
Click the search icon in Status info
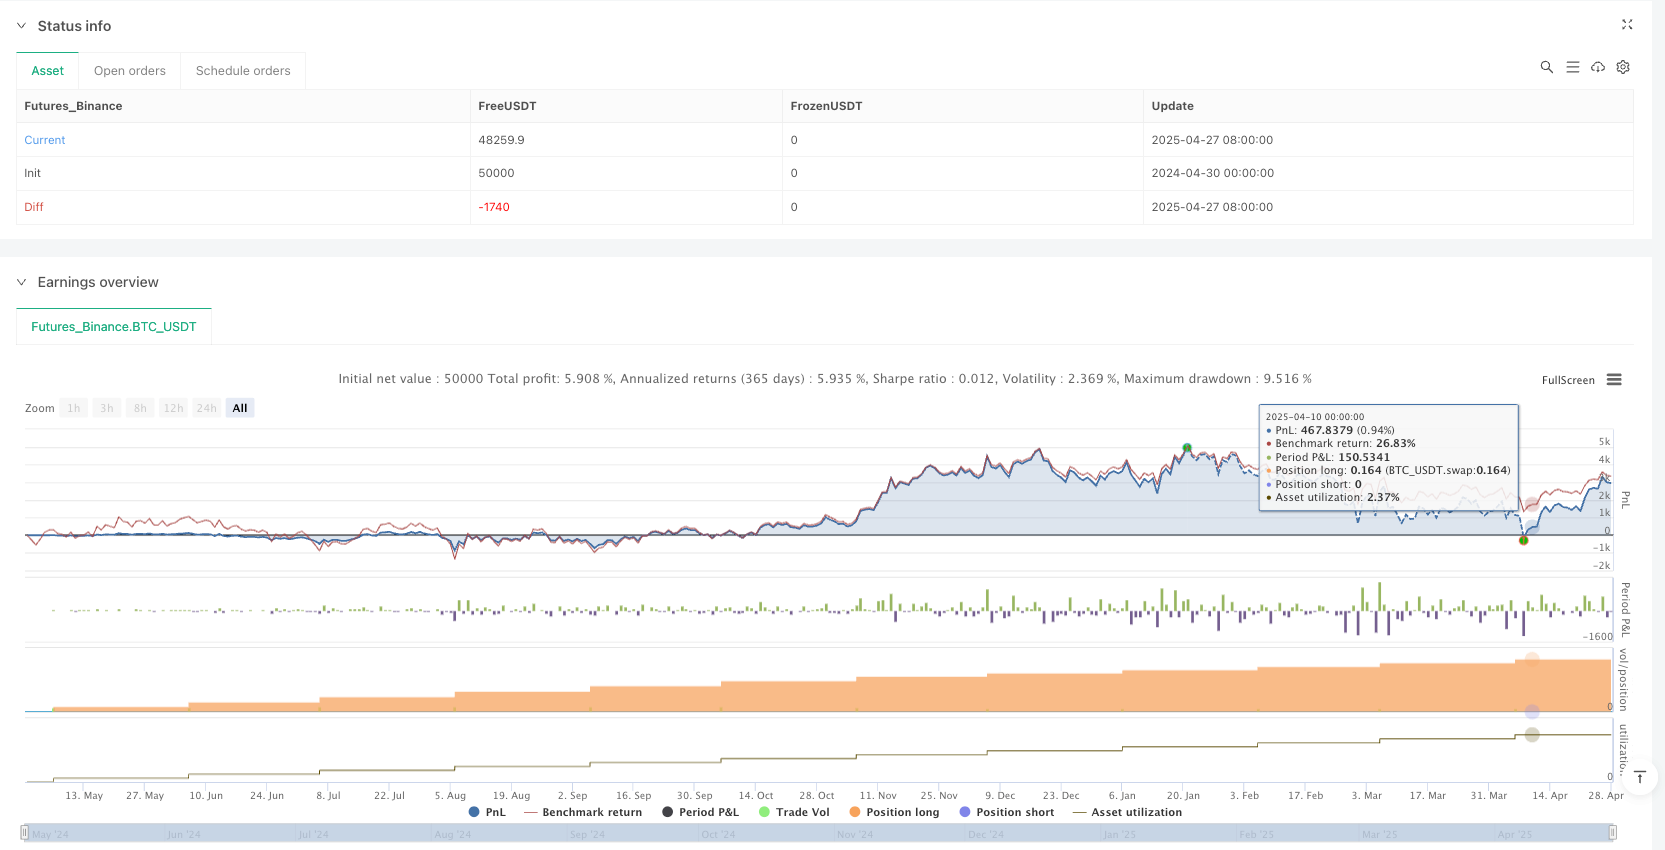click(1546, 67)
